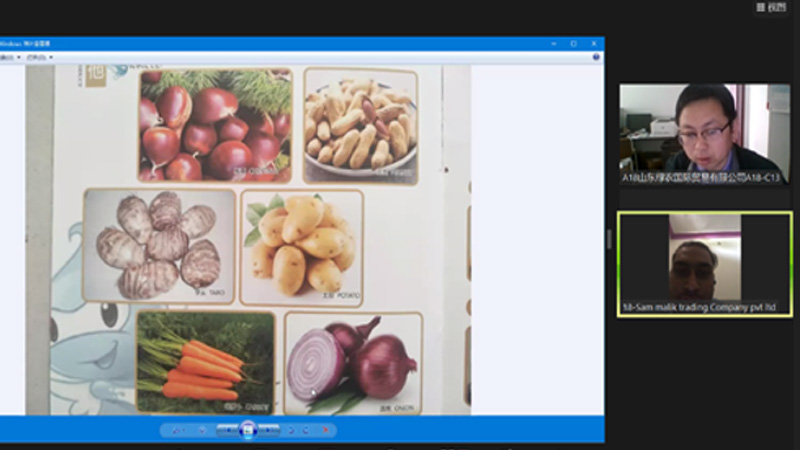Go to the previous photo
Image resolution: width=800 pixels, height=450 pixels.
[x=227, y=430]
